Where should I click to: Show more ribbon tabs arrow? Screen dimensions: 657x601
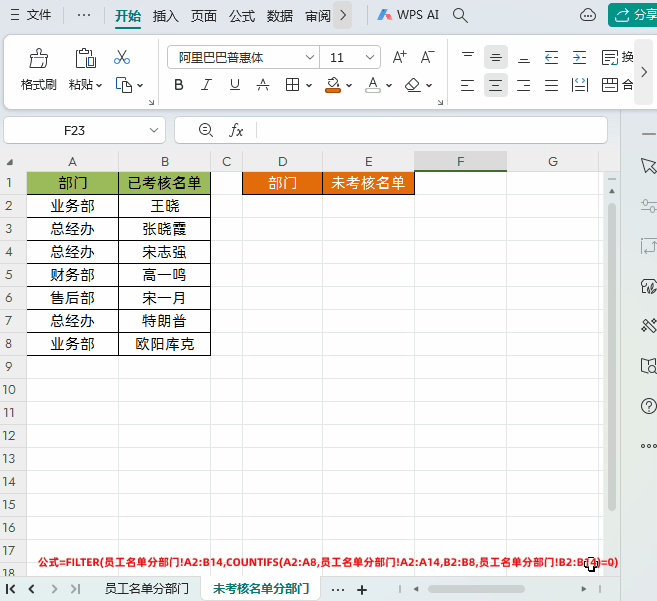point(343,16)
